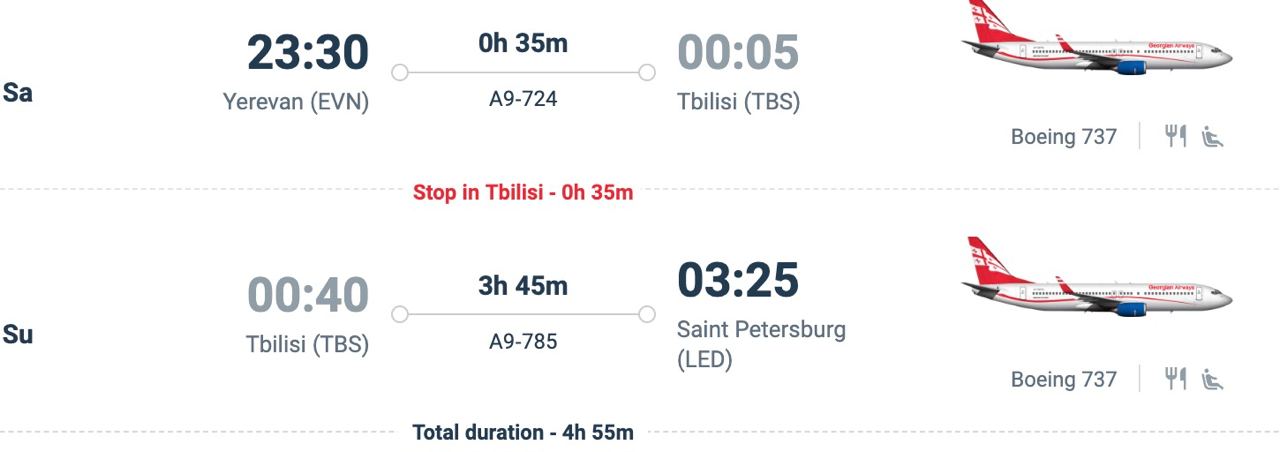Viewport: 1280px width, 452px height.
Task: Click the 00:05 arrival time in Tbilisi
Action: tap(738, 52)
